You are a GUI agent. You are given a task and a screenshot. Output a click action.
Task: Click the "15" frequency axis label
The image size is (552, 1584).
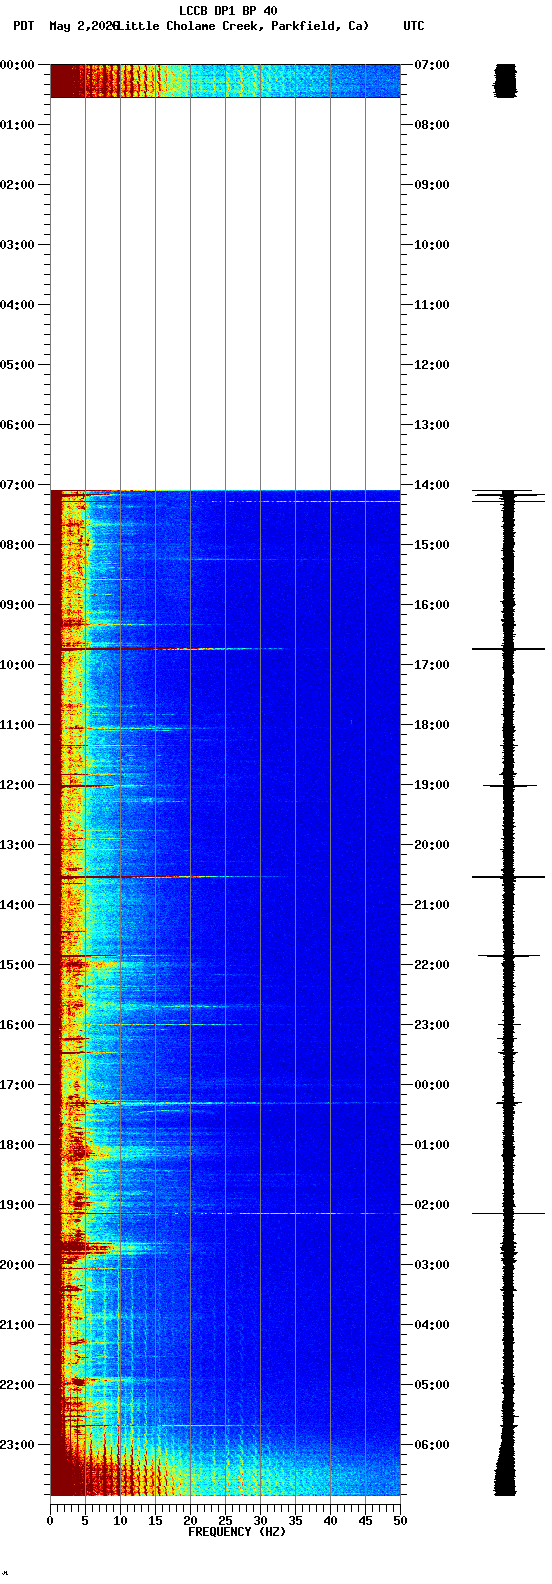click(x=155, y=1521)
